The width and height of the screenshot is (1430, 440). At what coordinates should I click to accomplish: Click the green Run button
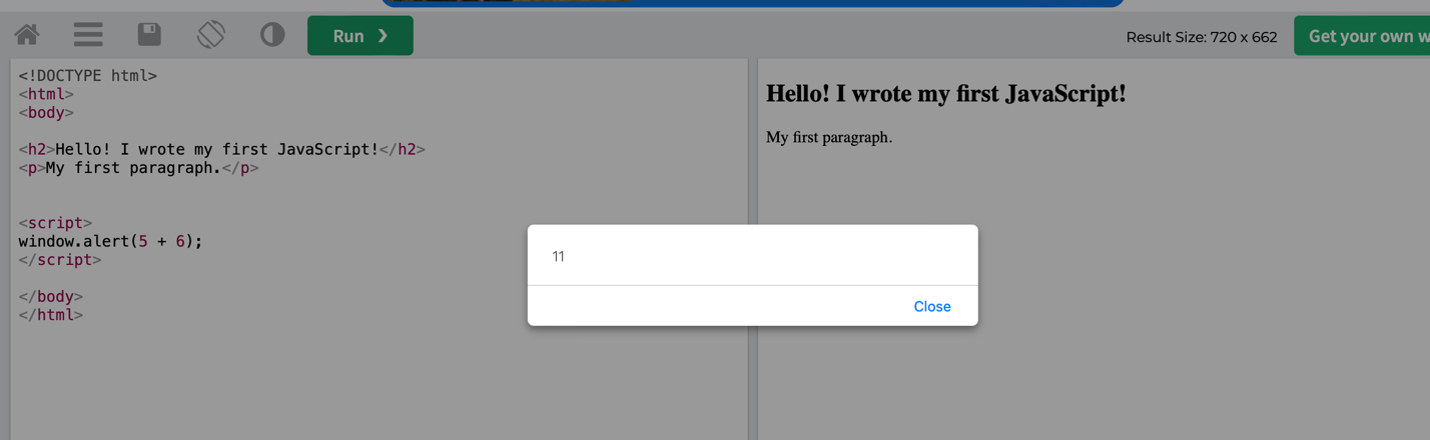(360, 36)
